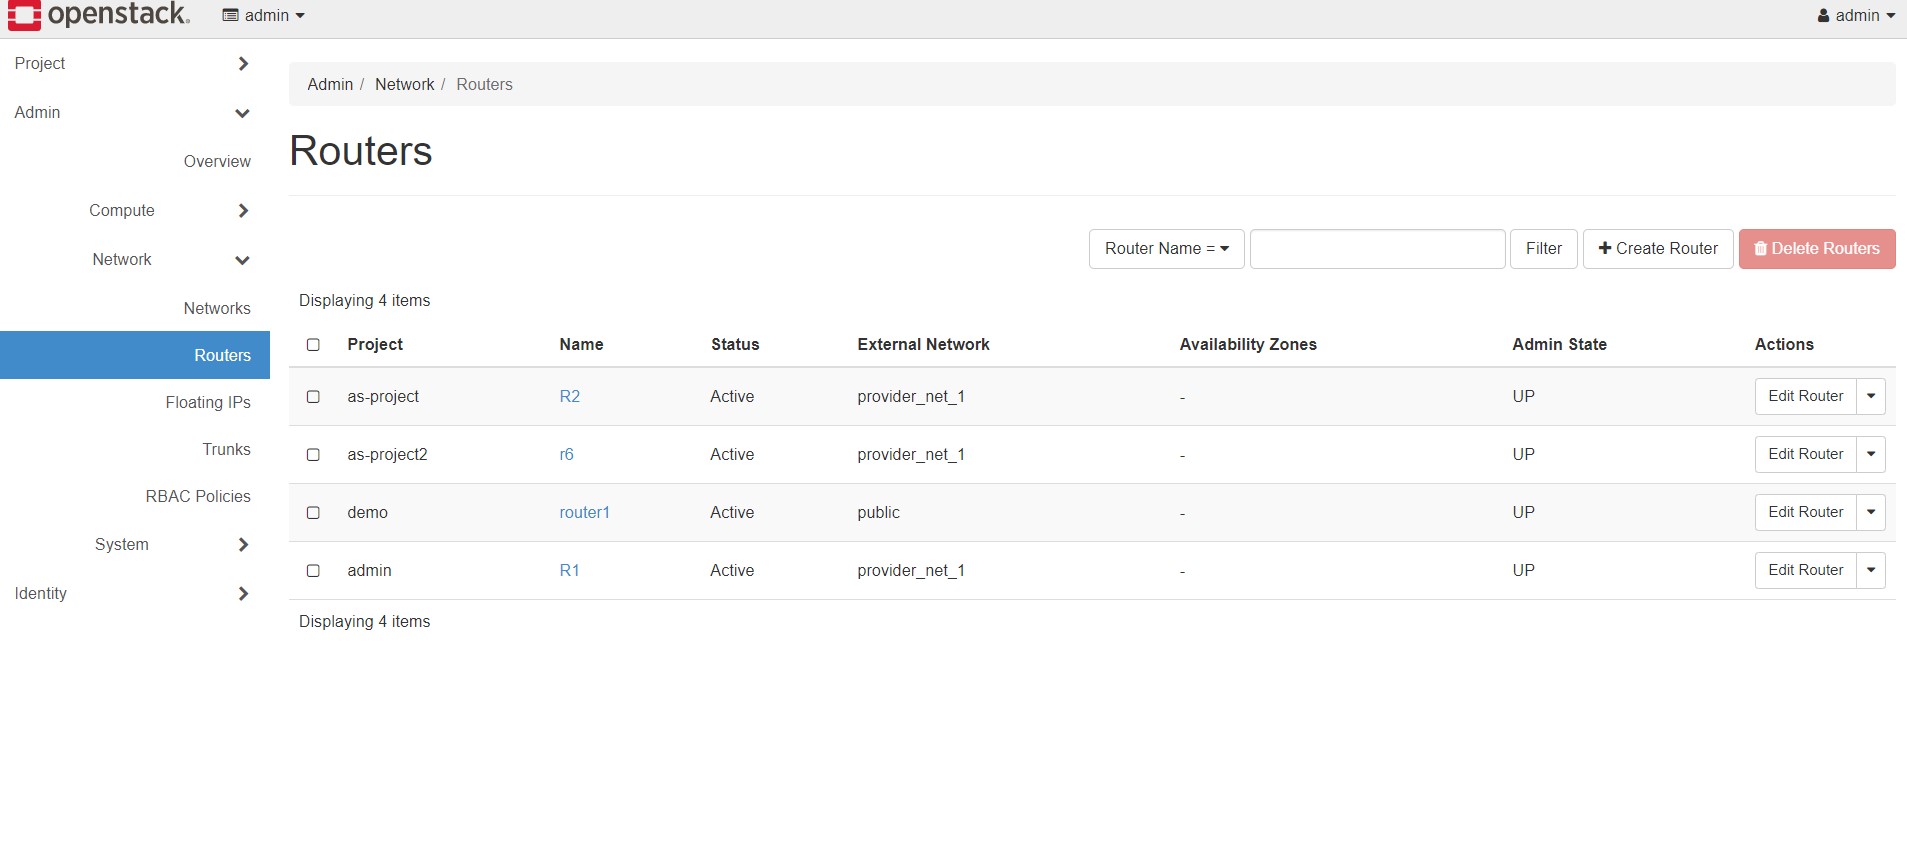Tick the checkbox for as-project2 row
The image size is (1907, 867).
(313, 455)
